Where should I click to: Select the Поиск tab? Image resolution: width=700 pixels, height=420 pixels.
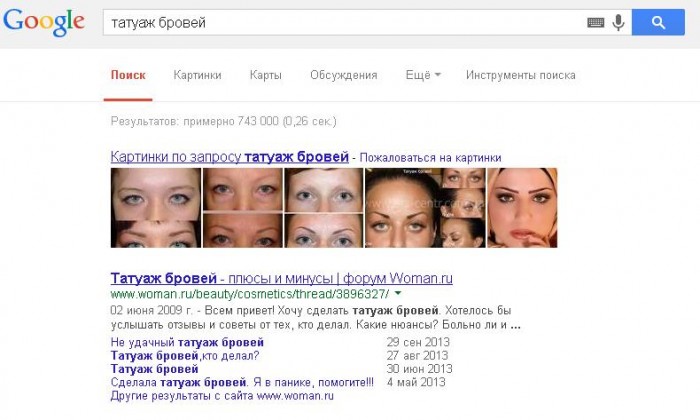[128, 75]
